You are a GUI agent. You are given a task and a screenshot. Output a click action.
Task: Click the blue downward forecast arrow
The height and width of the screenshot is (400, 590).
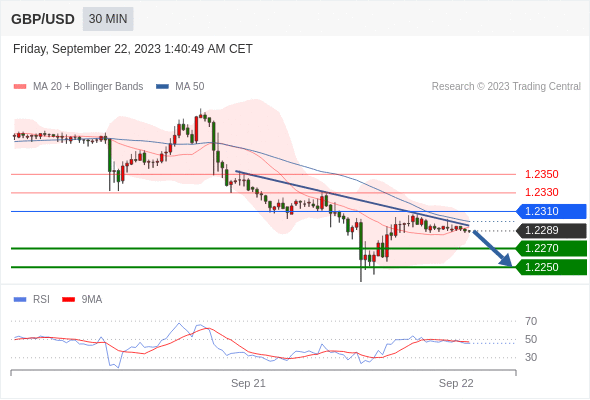point(493,248)
